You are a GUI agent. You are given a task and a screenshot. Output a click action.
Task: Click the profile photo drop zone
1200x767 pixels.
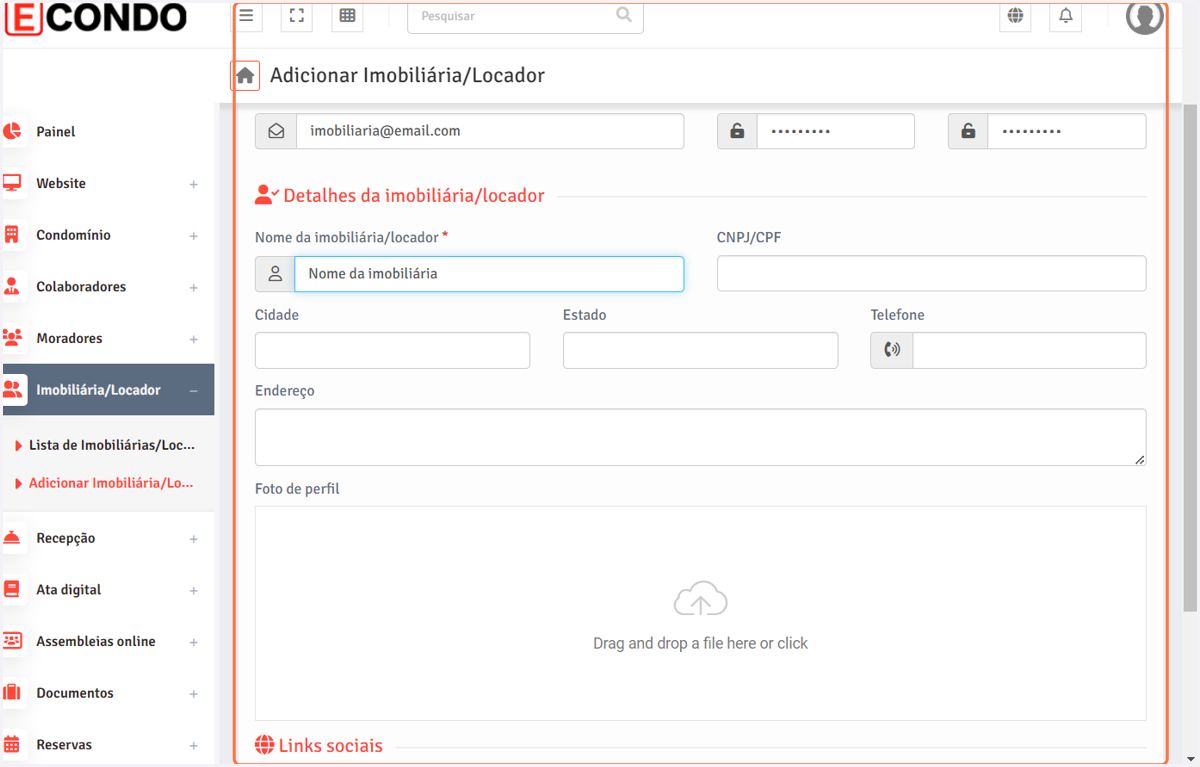pyautogui.click(x=700, y=613)
